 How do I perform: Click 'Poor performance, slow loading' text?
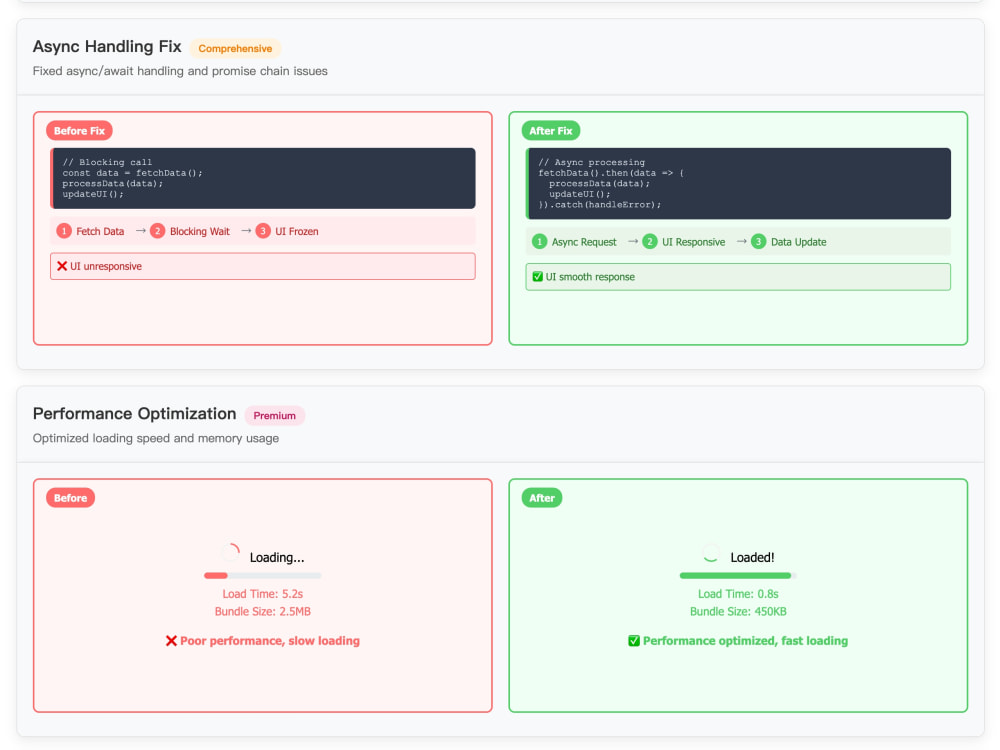click(270, 641)
